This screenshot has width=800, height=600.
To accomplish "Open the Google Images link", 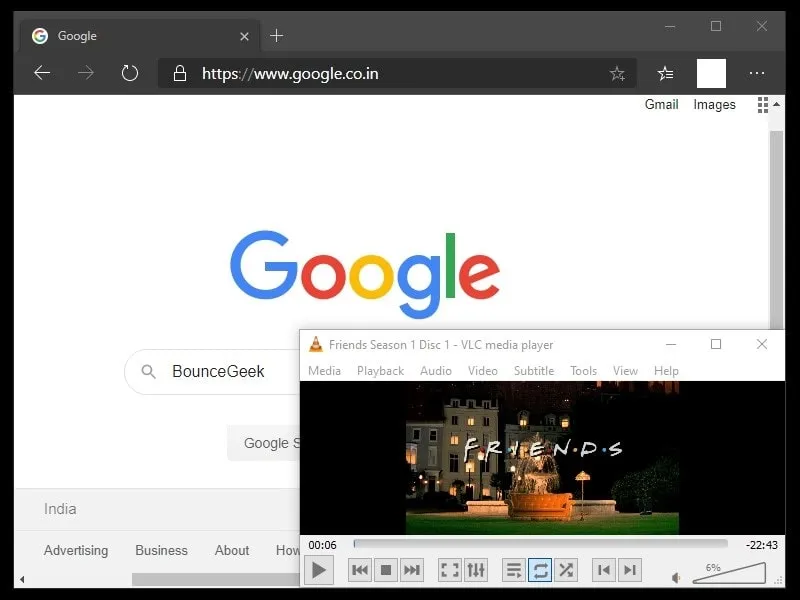I will pyautogui.click(x=714, y=104).
